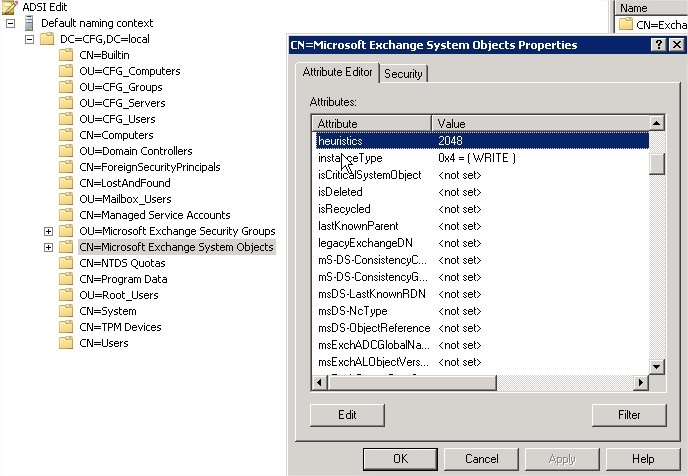Collapse the DC=CFG,DC=local node
The height and width of the screenshot is (476, 688).
29,39
